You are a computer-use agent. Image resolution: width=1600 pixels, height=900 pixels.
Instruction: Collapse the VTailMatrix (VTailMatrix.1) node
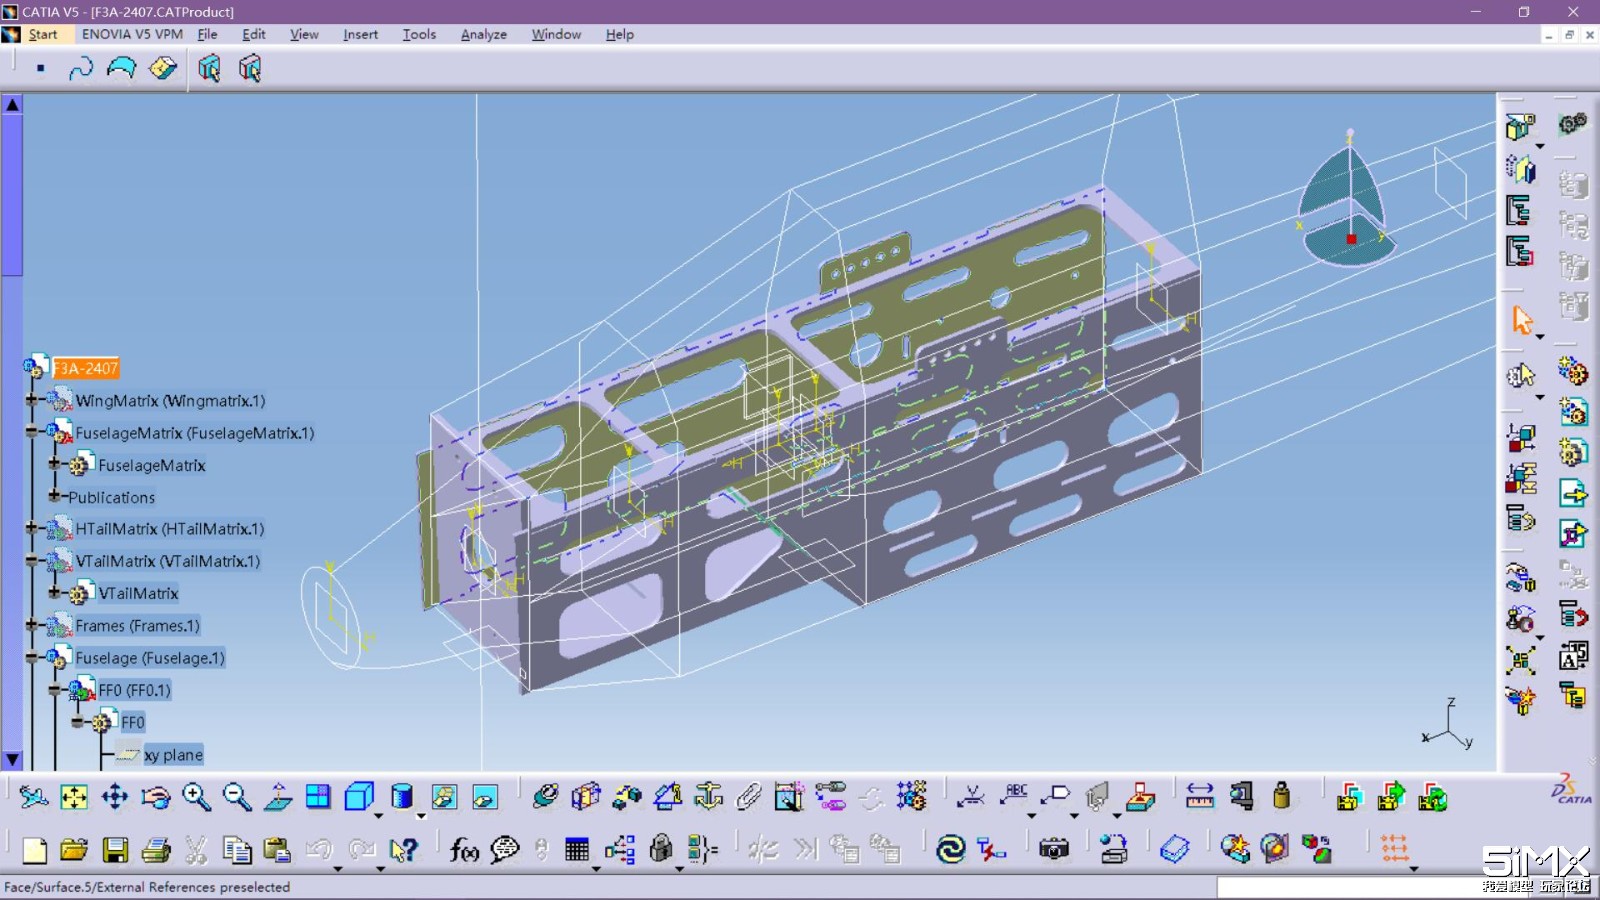[x=32, y=560]
